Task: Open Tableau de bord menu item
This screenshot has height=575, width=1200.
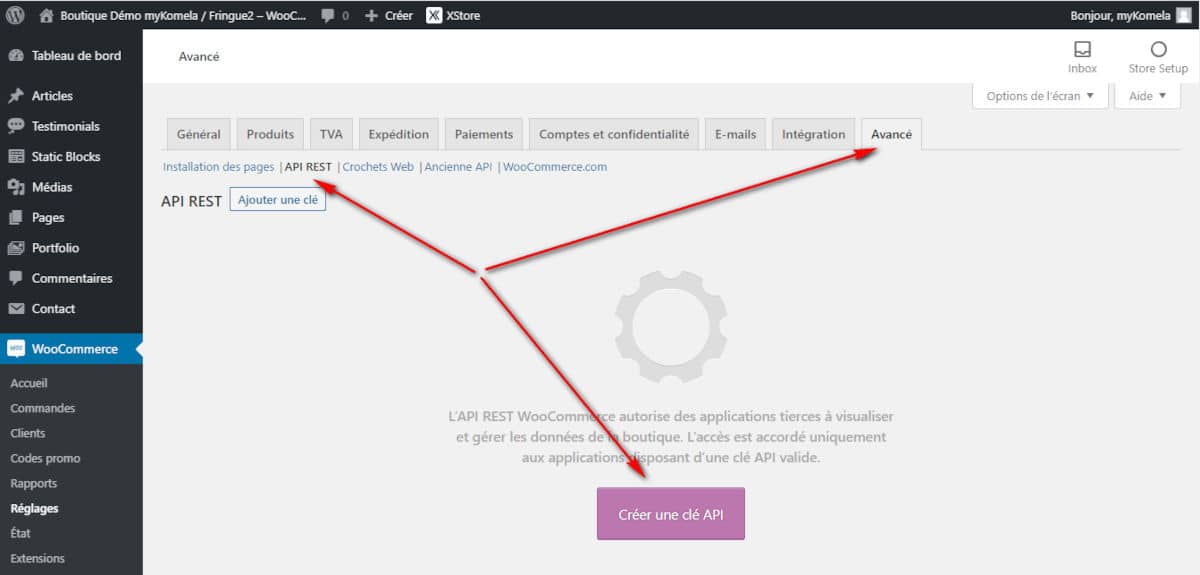Action: [71, 56]
